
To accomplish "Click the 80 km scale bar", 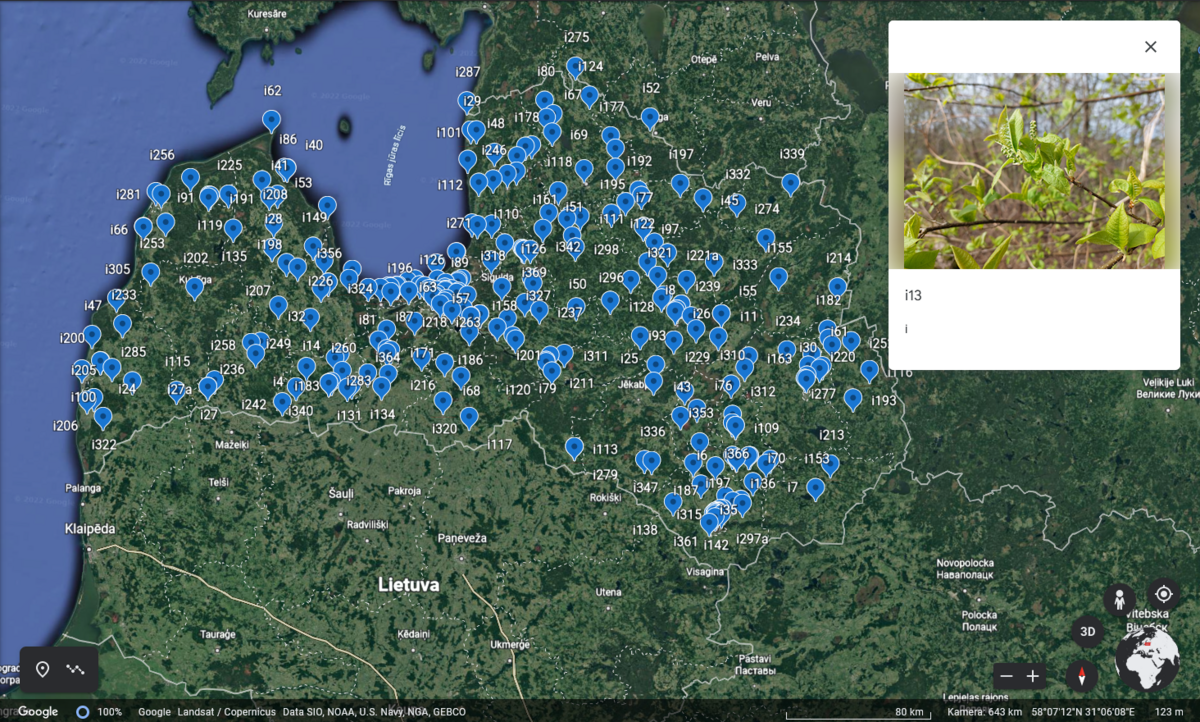I will point(909,712).
